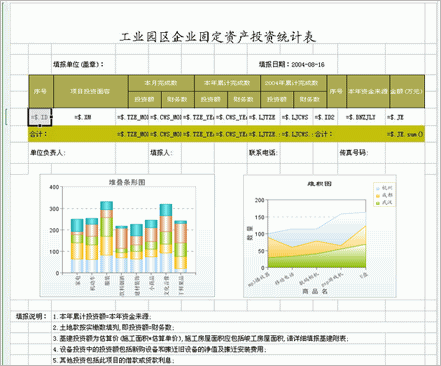Click the 联系电话 label
The width and height of the screenshot is (441, 366).
tap(263, 153)
